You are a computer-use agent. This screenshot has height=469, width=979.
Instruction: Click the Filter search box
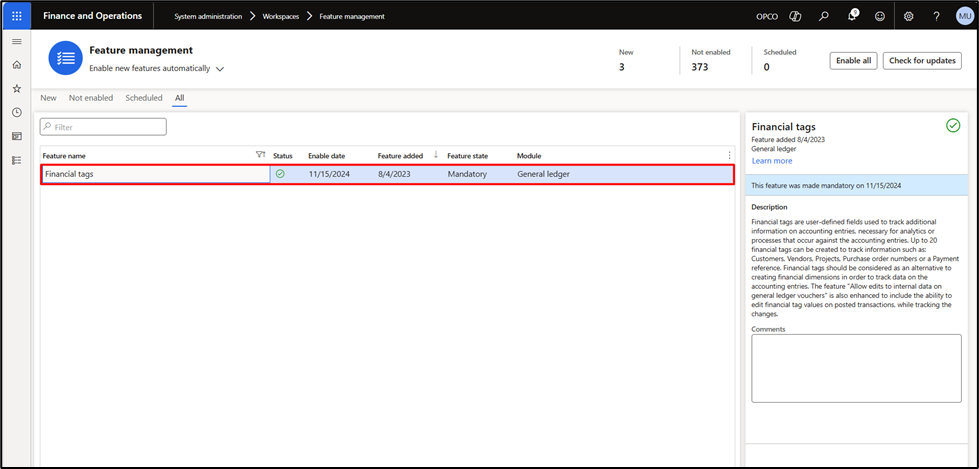pos(104,127)
